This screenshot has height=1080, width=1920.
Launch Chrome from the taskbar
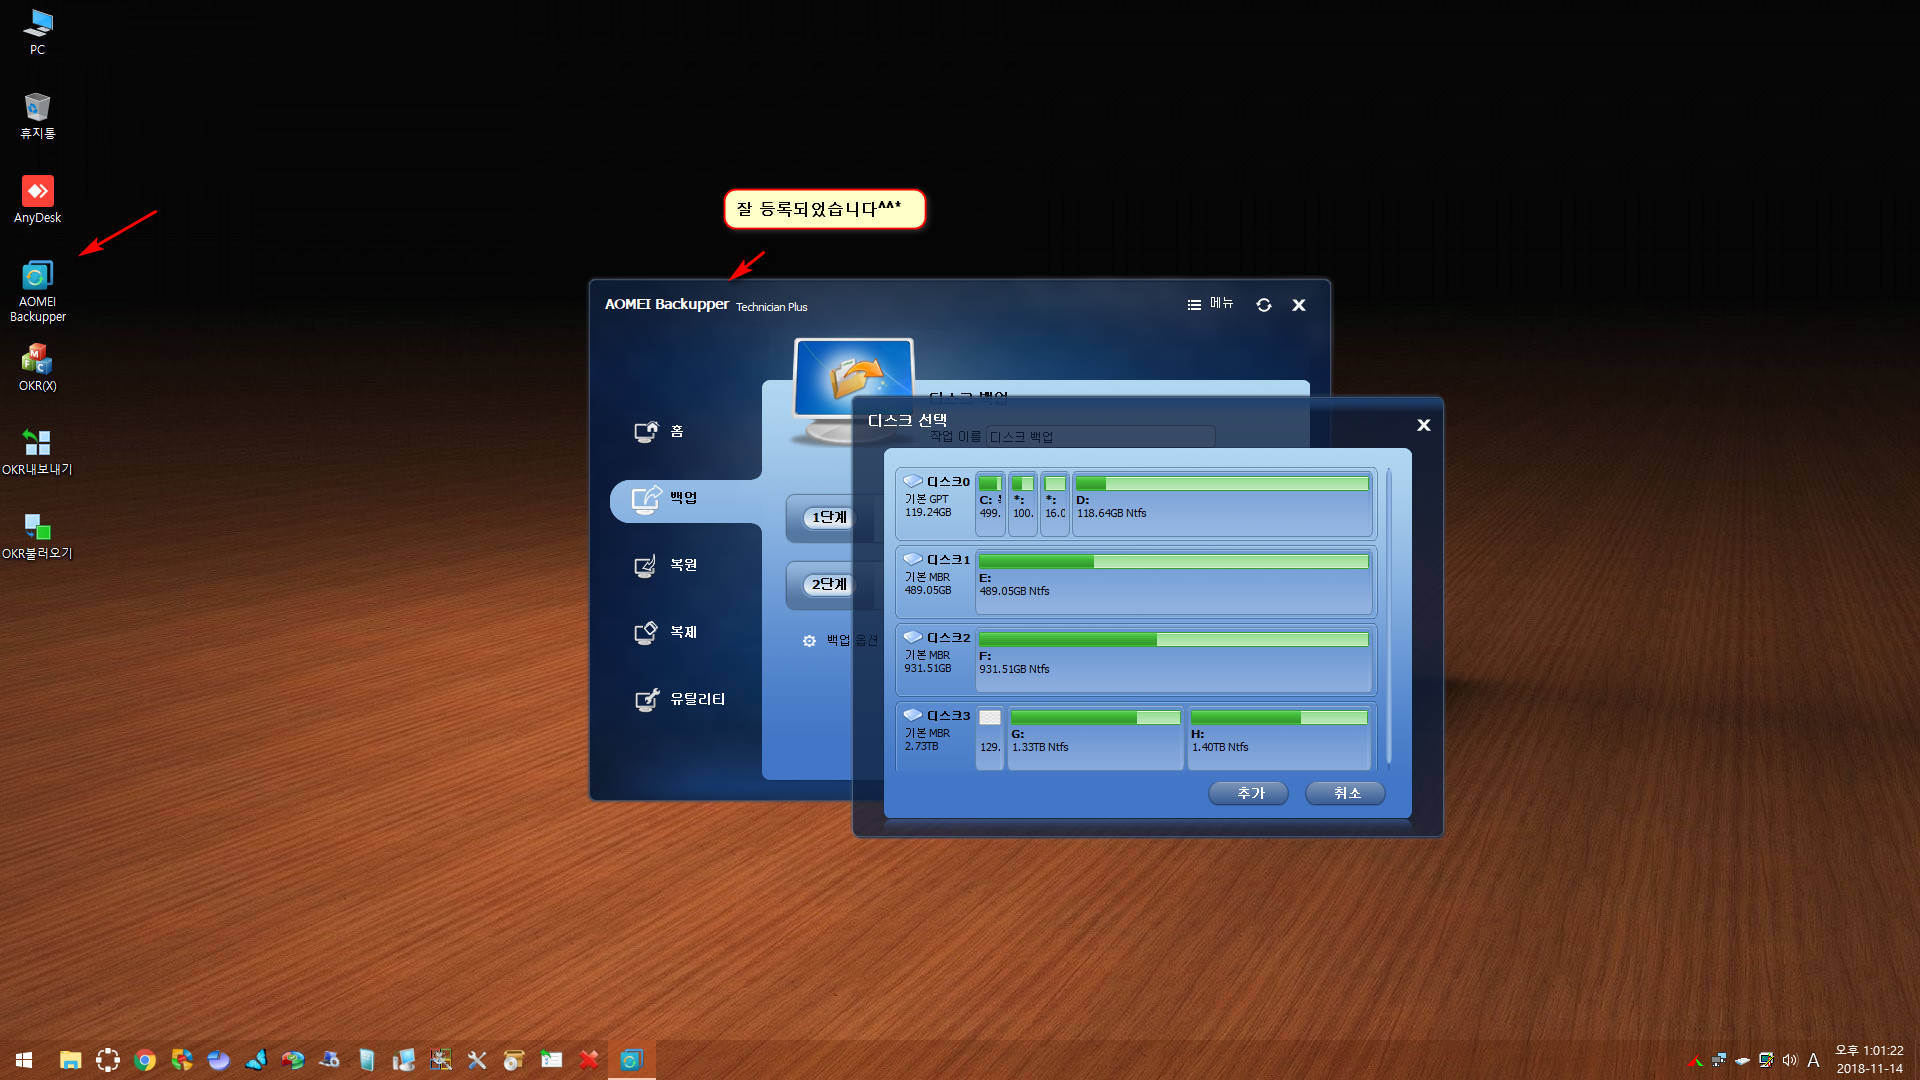tap(145, 1060)
